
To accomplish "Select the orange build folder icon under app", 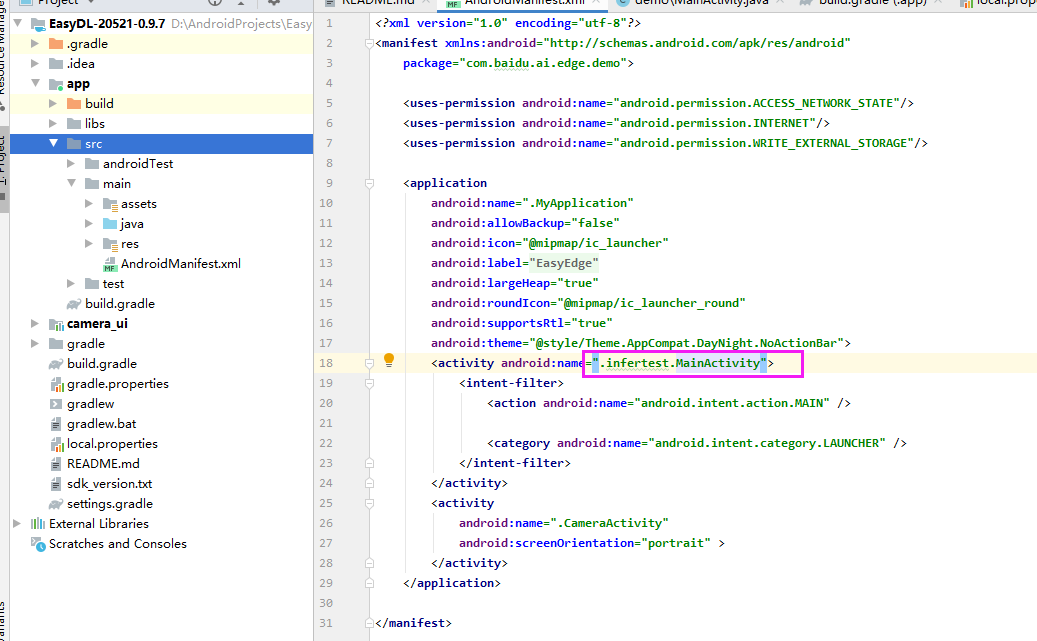I will point(74,104).
